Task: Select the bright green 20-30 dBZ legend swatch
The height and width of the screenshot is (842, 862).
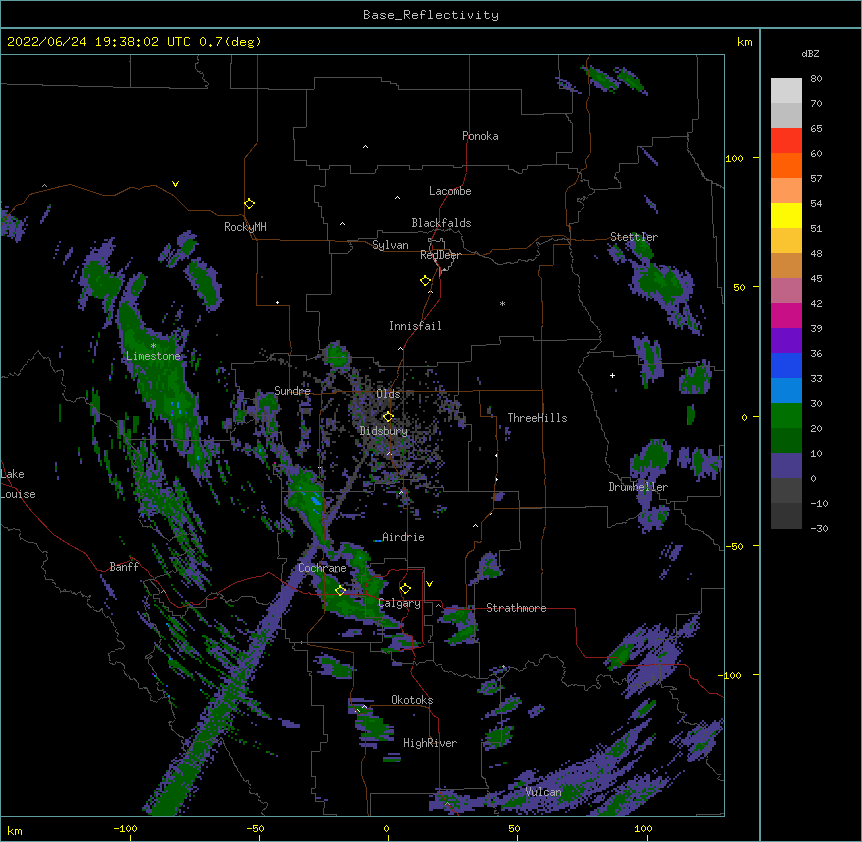Action: [x=786, y=416]
